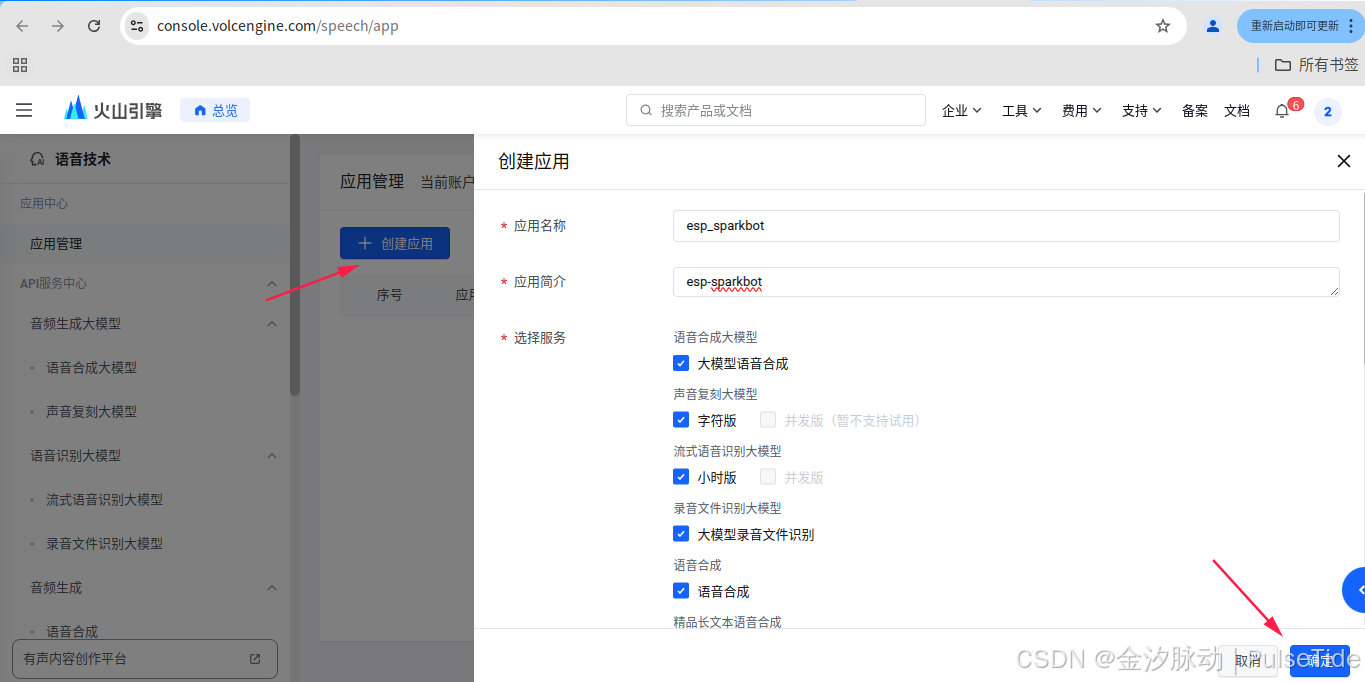Uncheck 大模型语音合成 checkbox
This screenshot has width=1365, height=682.
coord(681,363)
